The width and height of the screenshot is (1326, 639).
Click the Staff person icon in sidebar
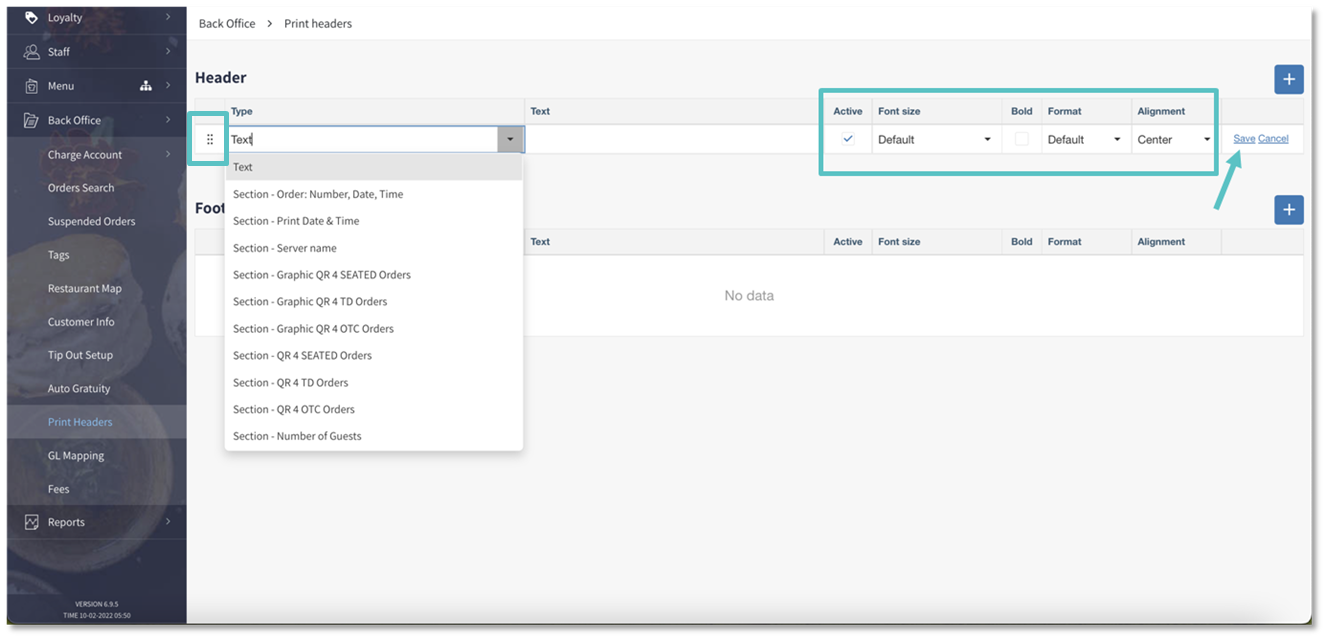(x=31, y=52)
